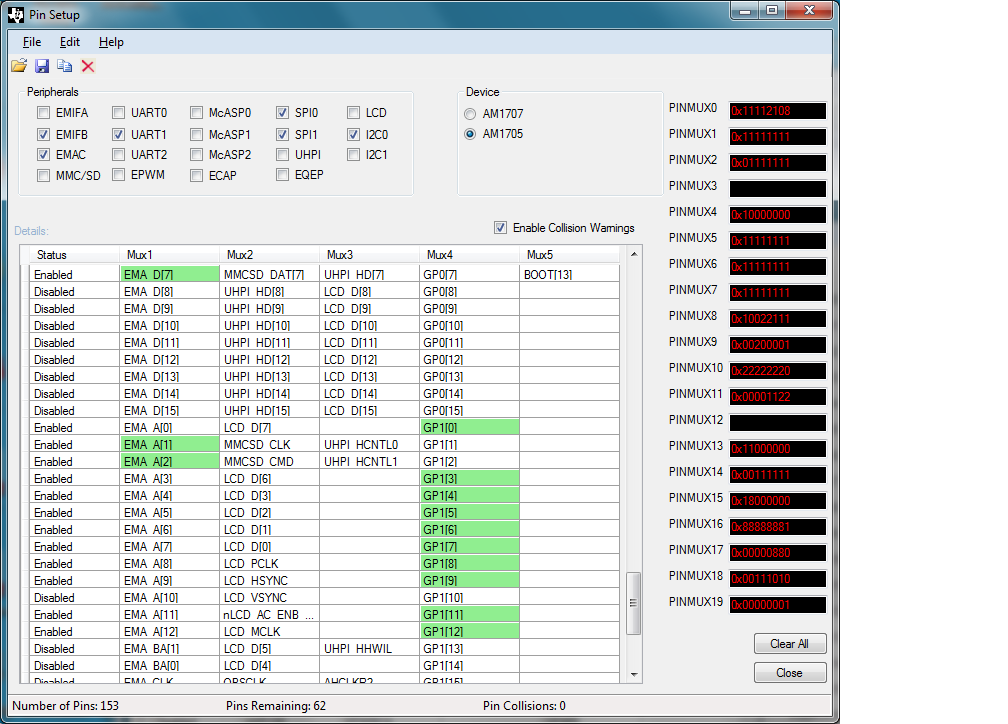The width and height of the screenshot is (1008, 724).
Task: Click the Mux3 column header
Action: click(x=370, y=255)
